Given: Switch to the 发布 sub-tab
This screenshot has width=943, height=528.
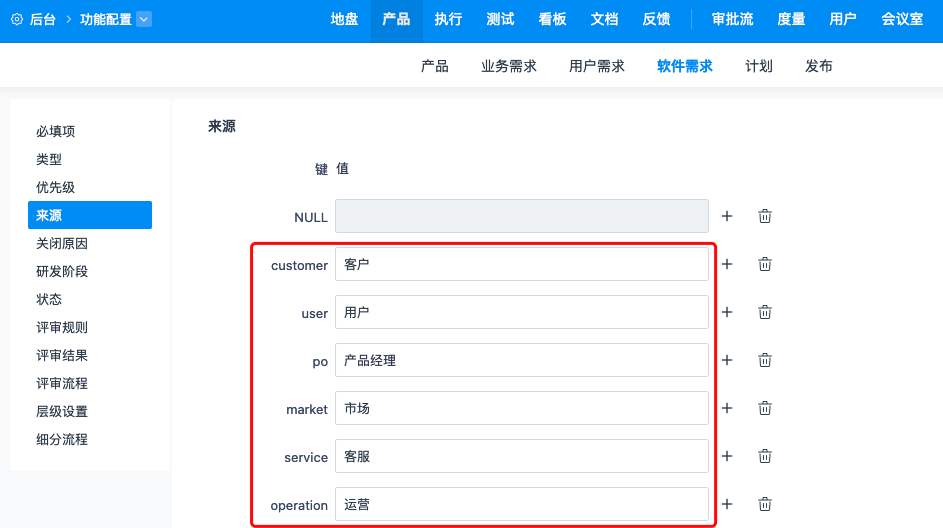Looking at the screenshot, I should (819, 66).
